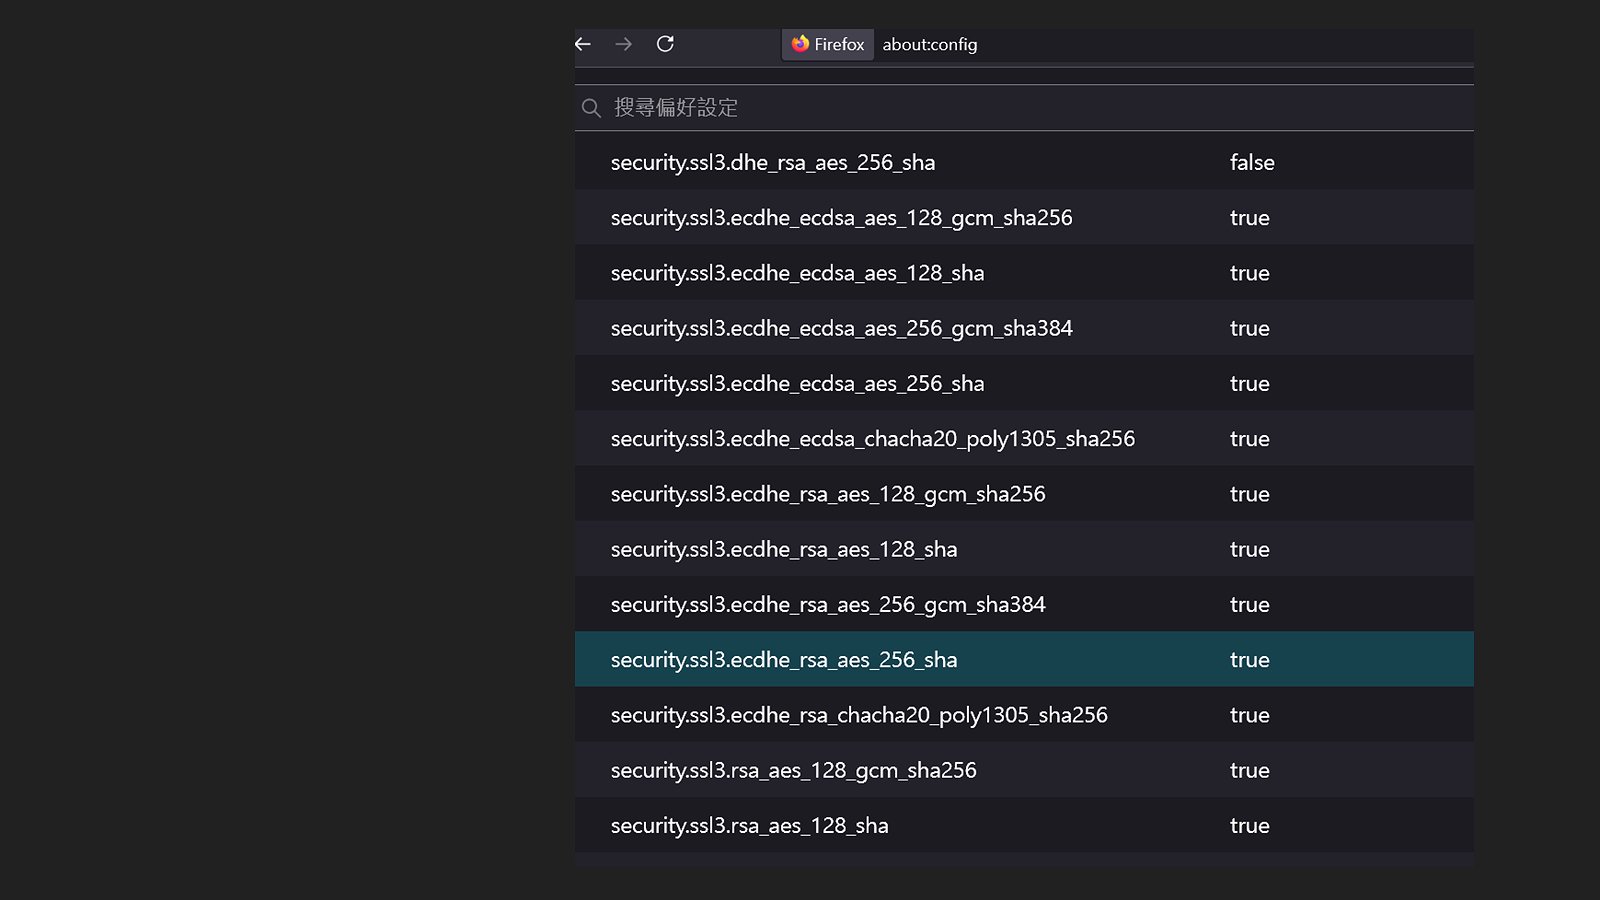Reload the about:config page
This screenshot has width=1600, height=900.
click(665, 44)
